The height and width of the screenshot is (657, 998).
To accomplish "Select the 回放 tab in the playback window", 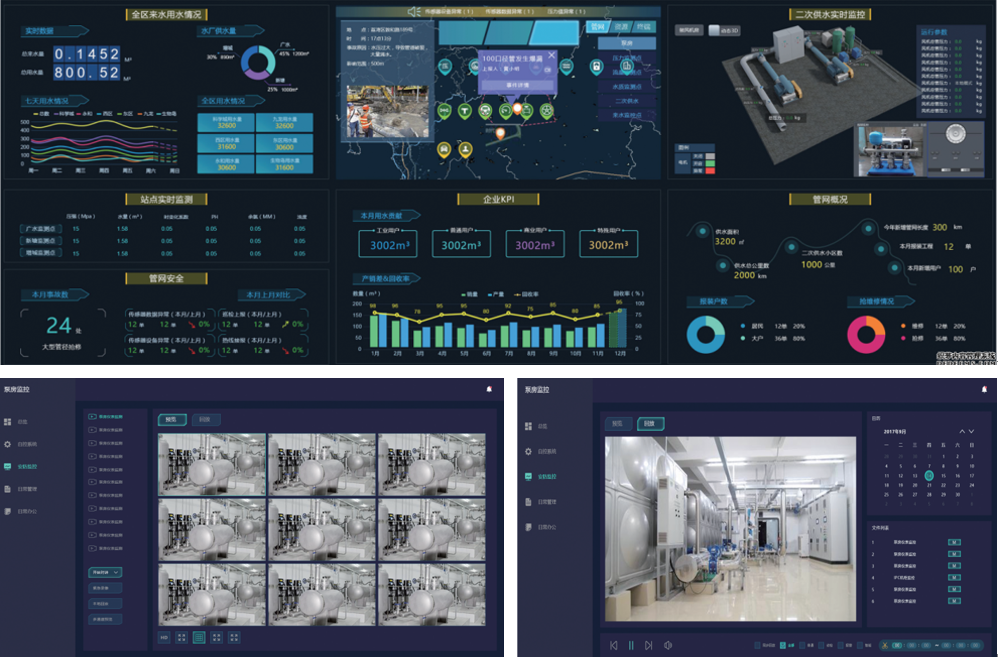I will point(650,423).
